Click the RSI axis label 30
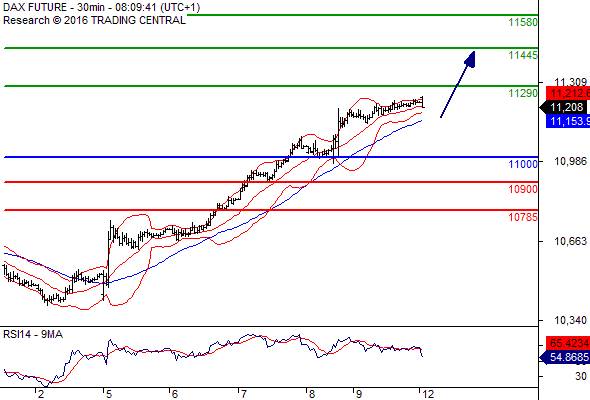 click(x=581, y=376)
